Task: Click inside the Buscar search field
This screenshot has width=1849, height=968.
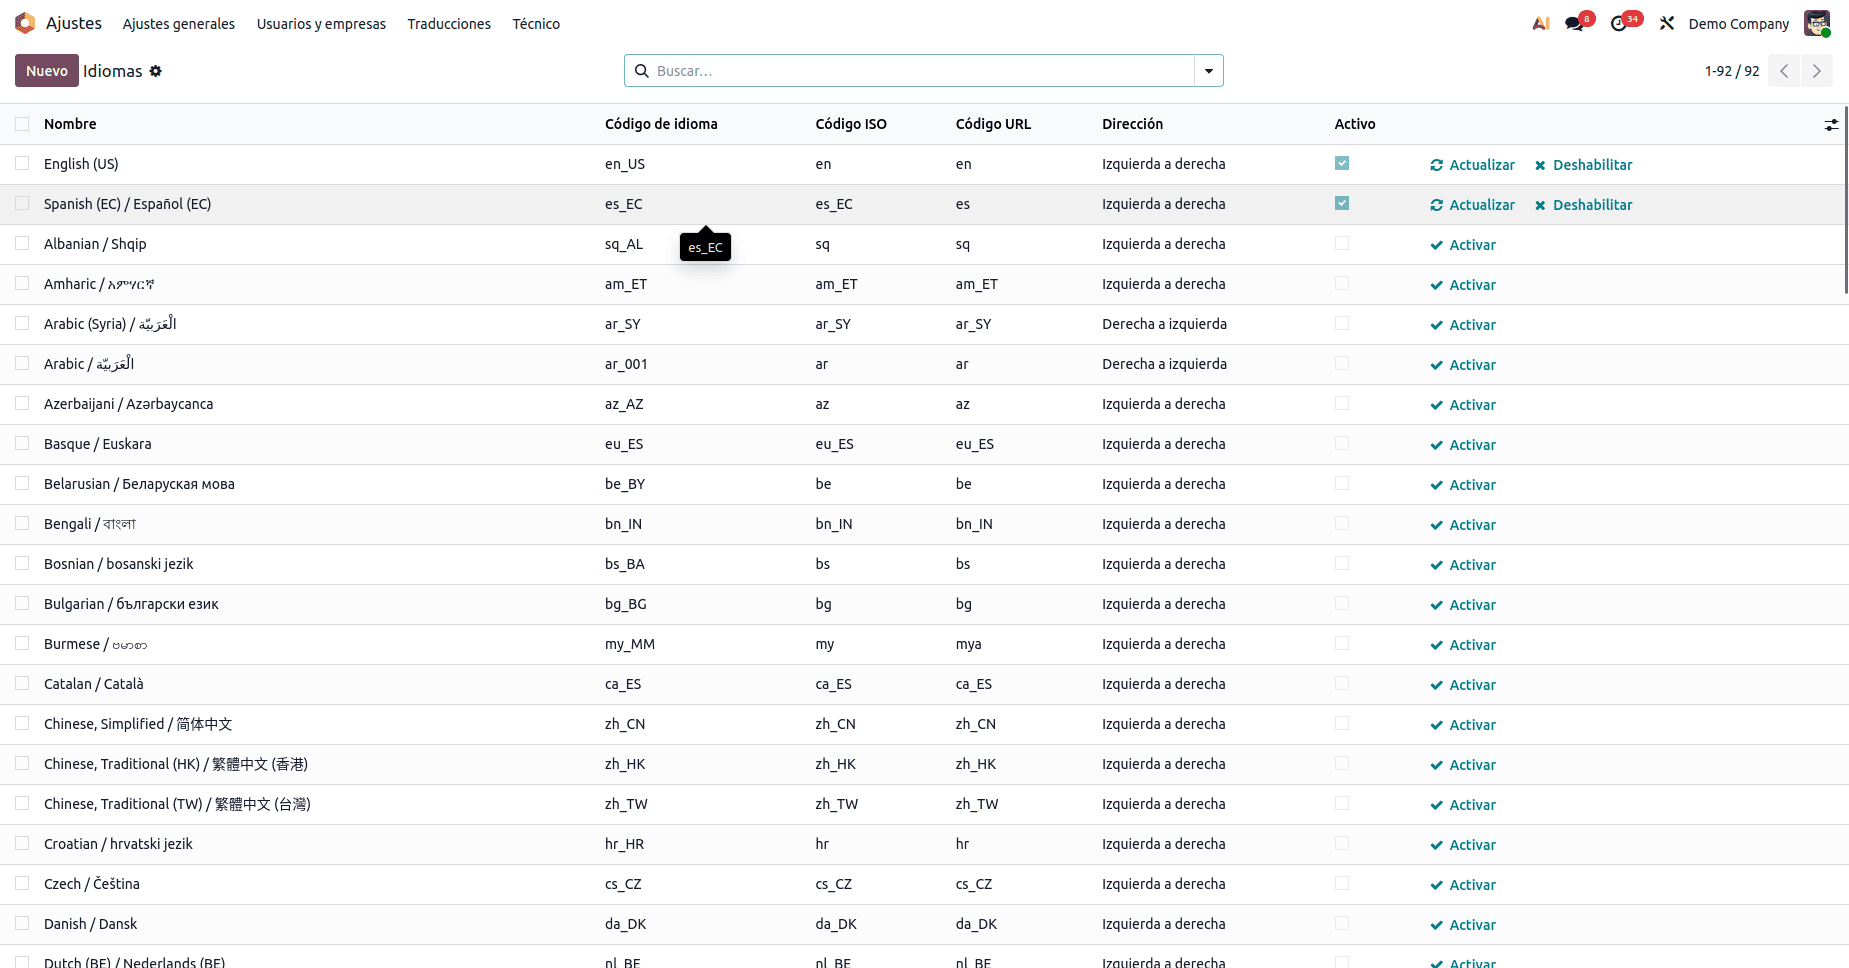Action: [x=900, y=70]
